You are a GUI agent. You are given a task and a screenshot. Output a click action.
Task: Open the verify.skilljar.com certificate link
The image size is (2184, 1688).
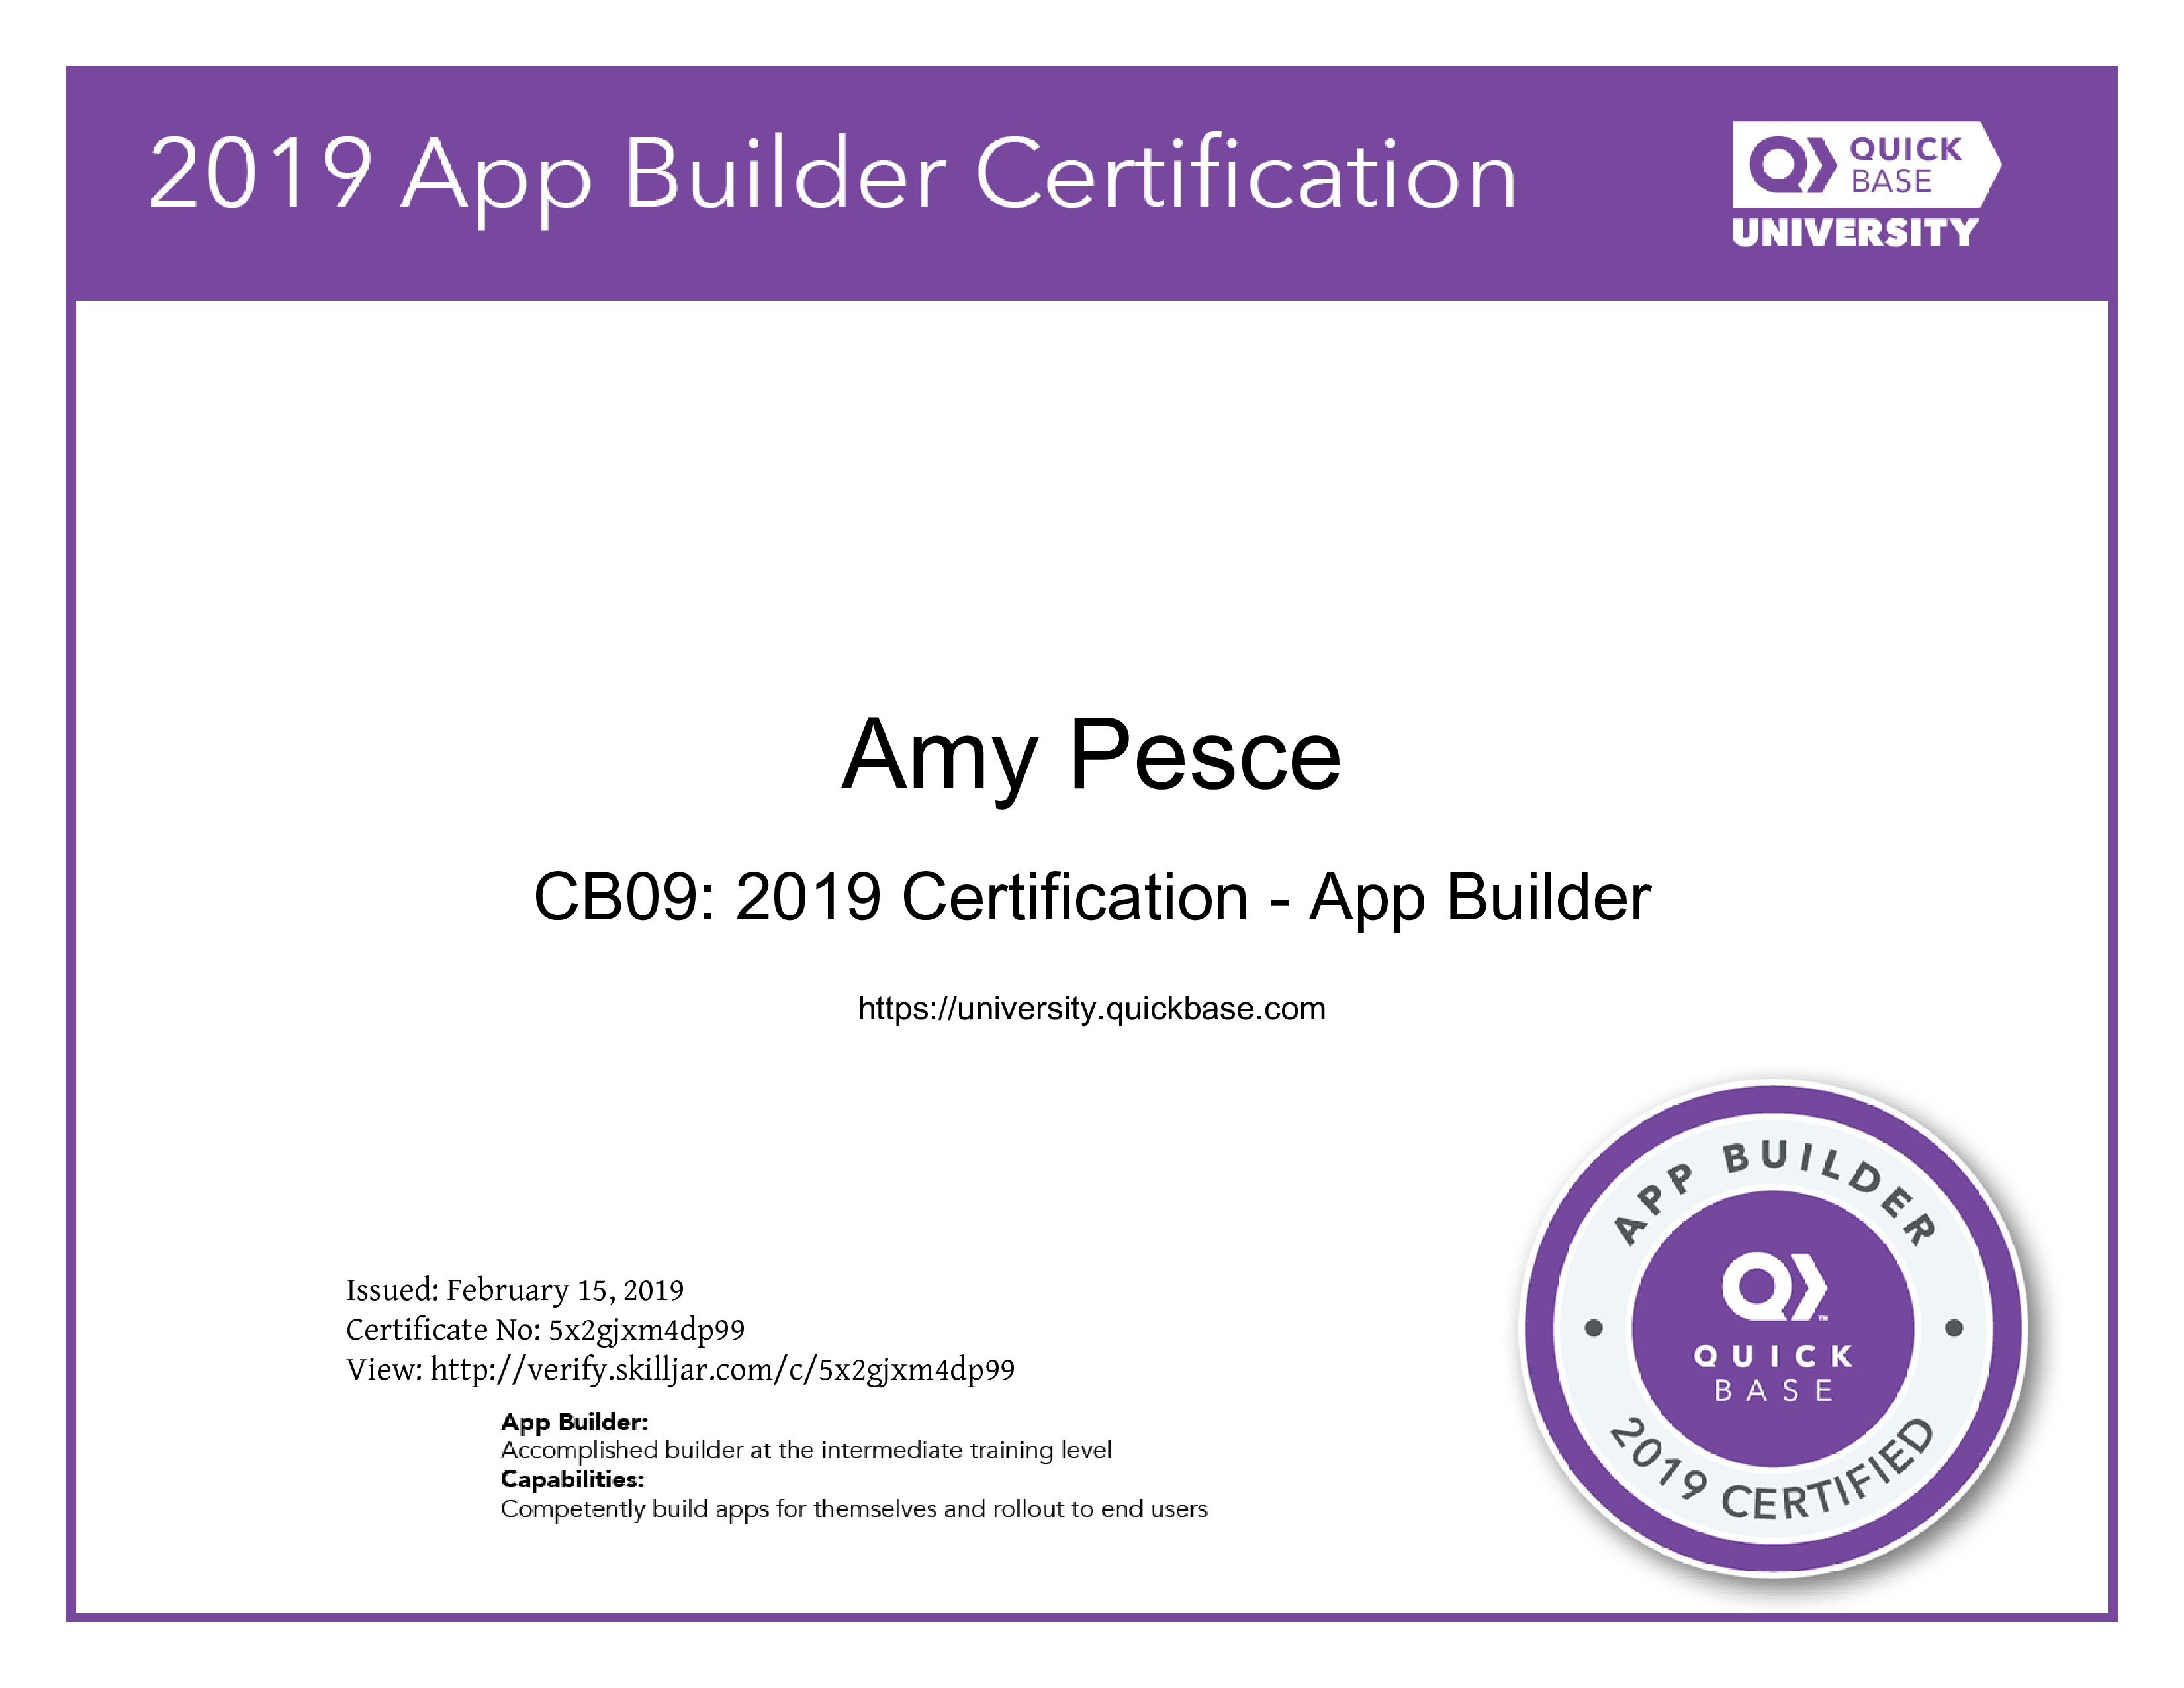point(722,1369)
